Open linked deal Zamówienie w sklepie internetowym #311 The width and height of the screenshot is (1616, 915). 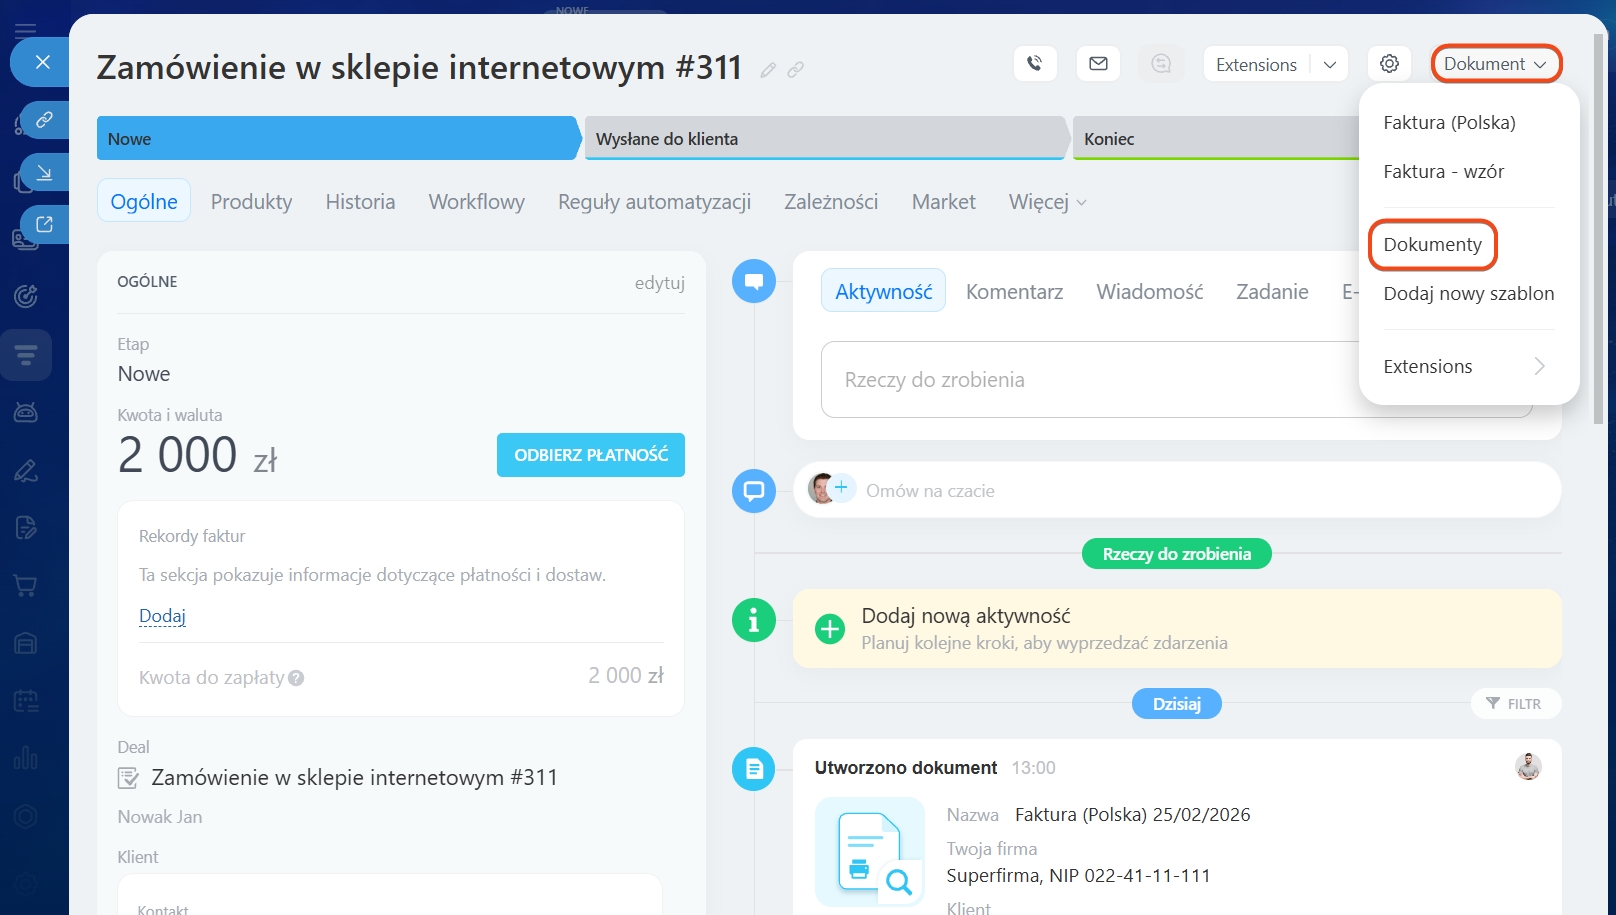click(x=354, y=777)
